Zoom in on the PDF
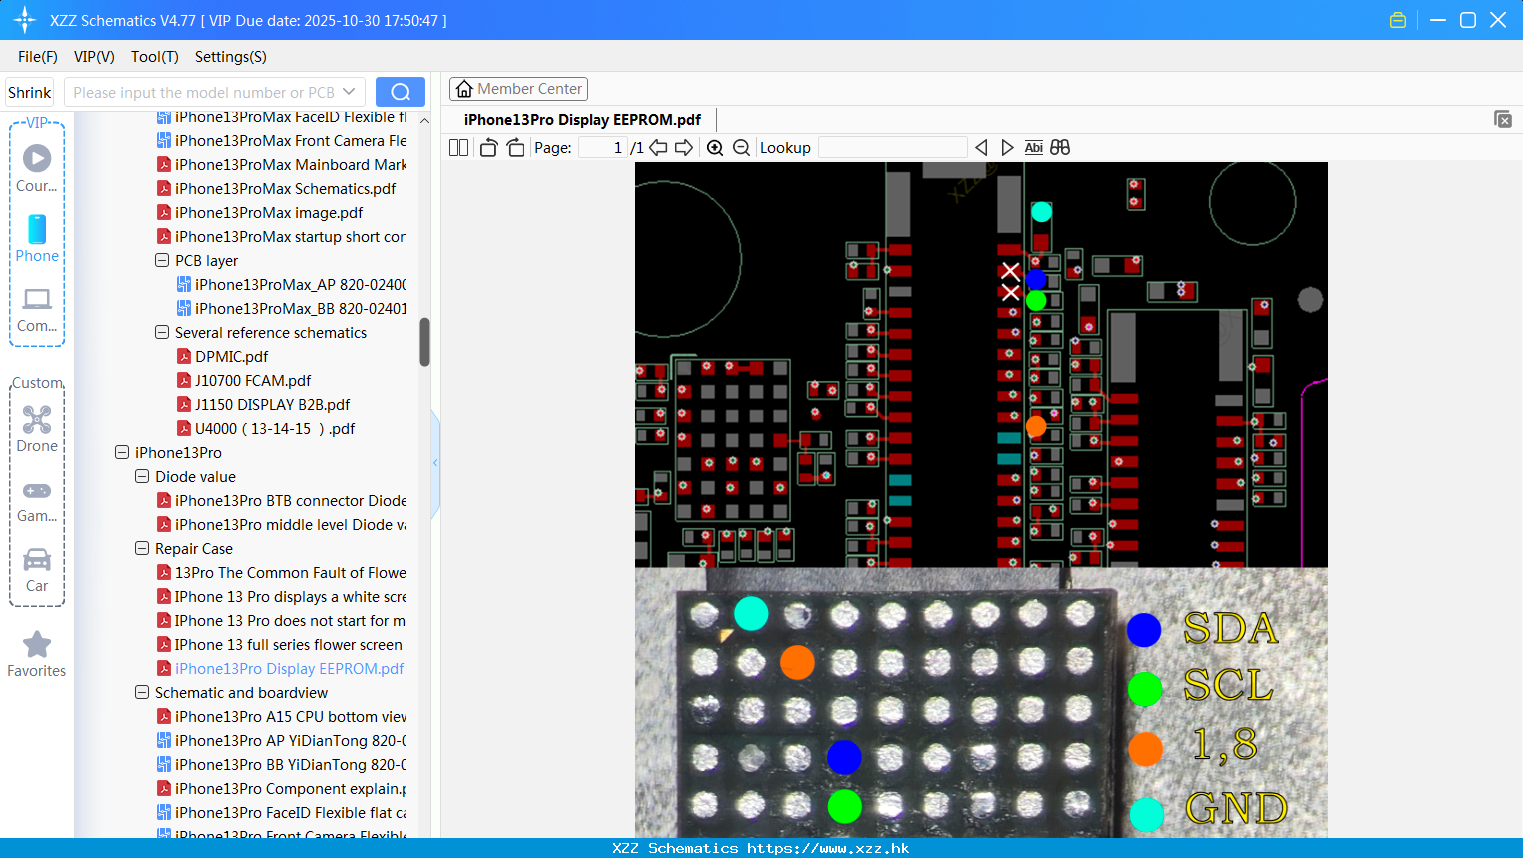The width and height of the screenshot is (1523, 858). pos(715,147)
